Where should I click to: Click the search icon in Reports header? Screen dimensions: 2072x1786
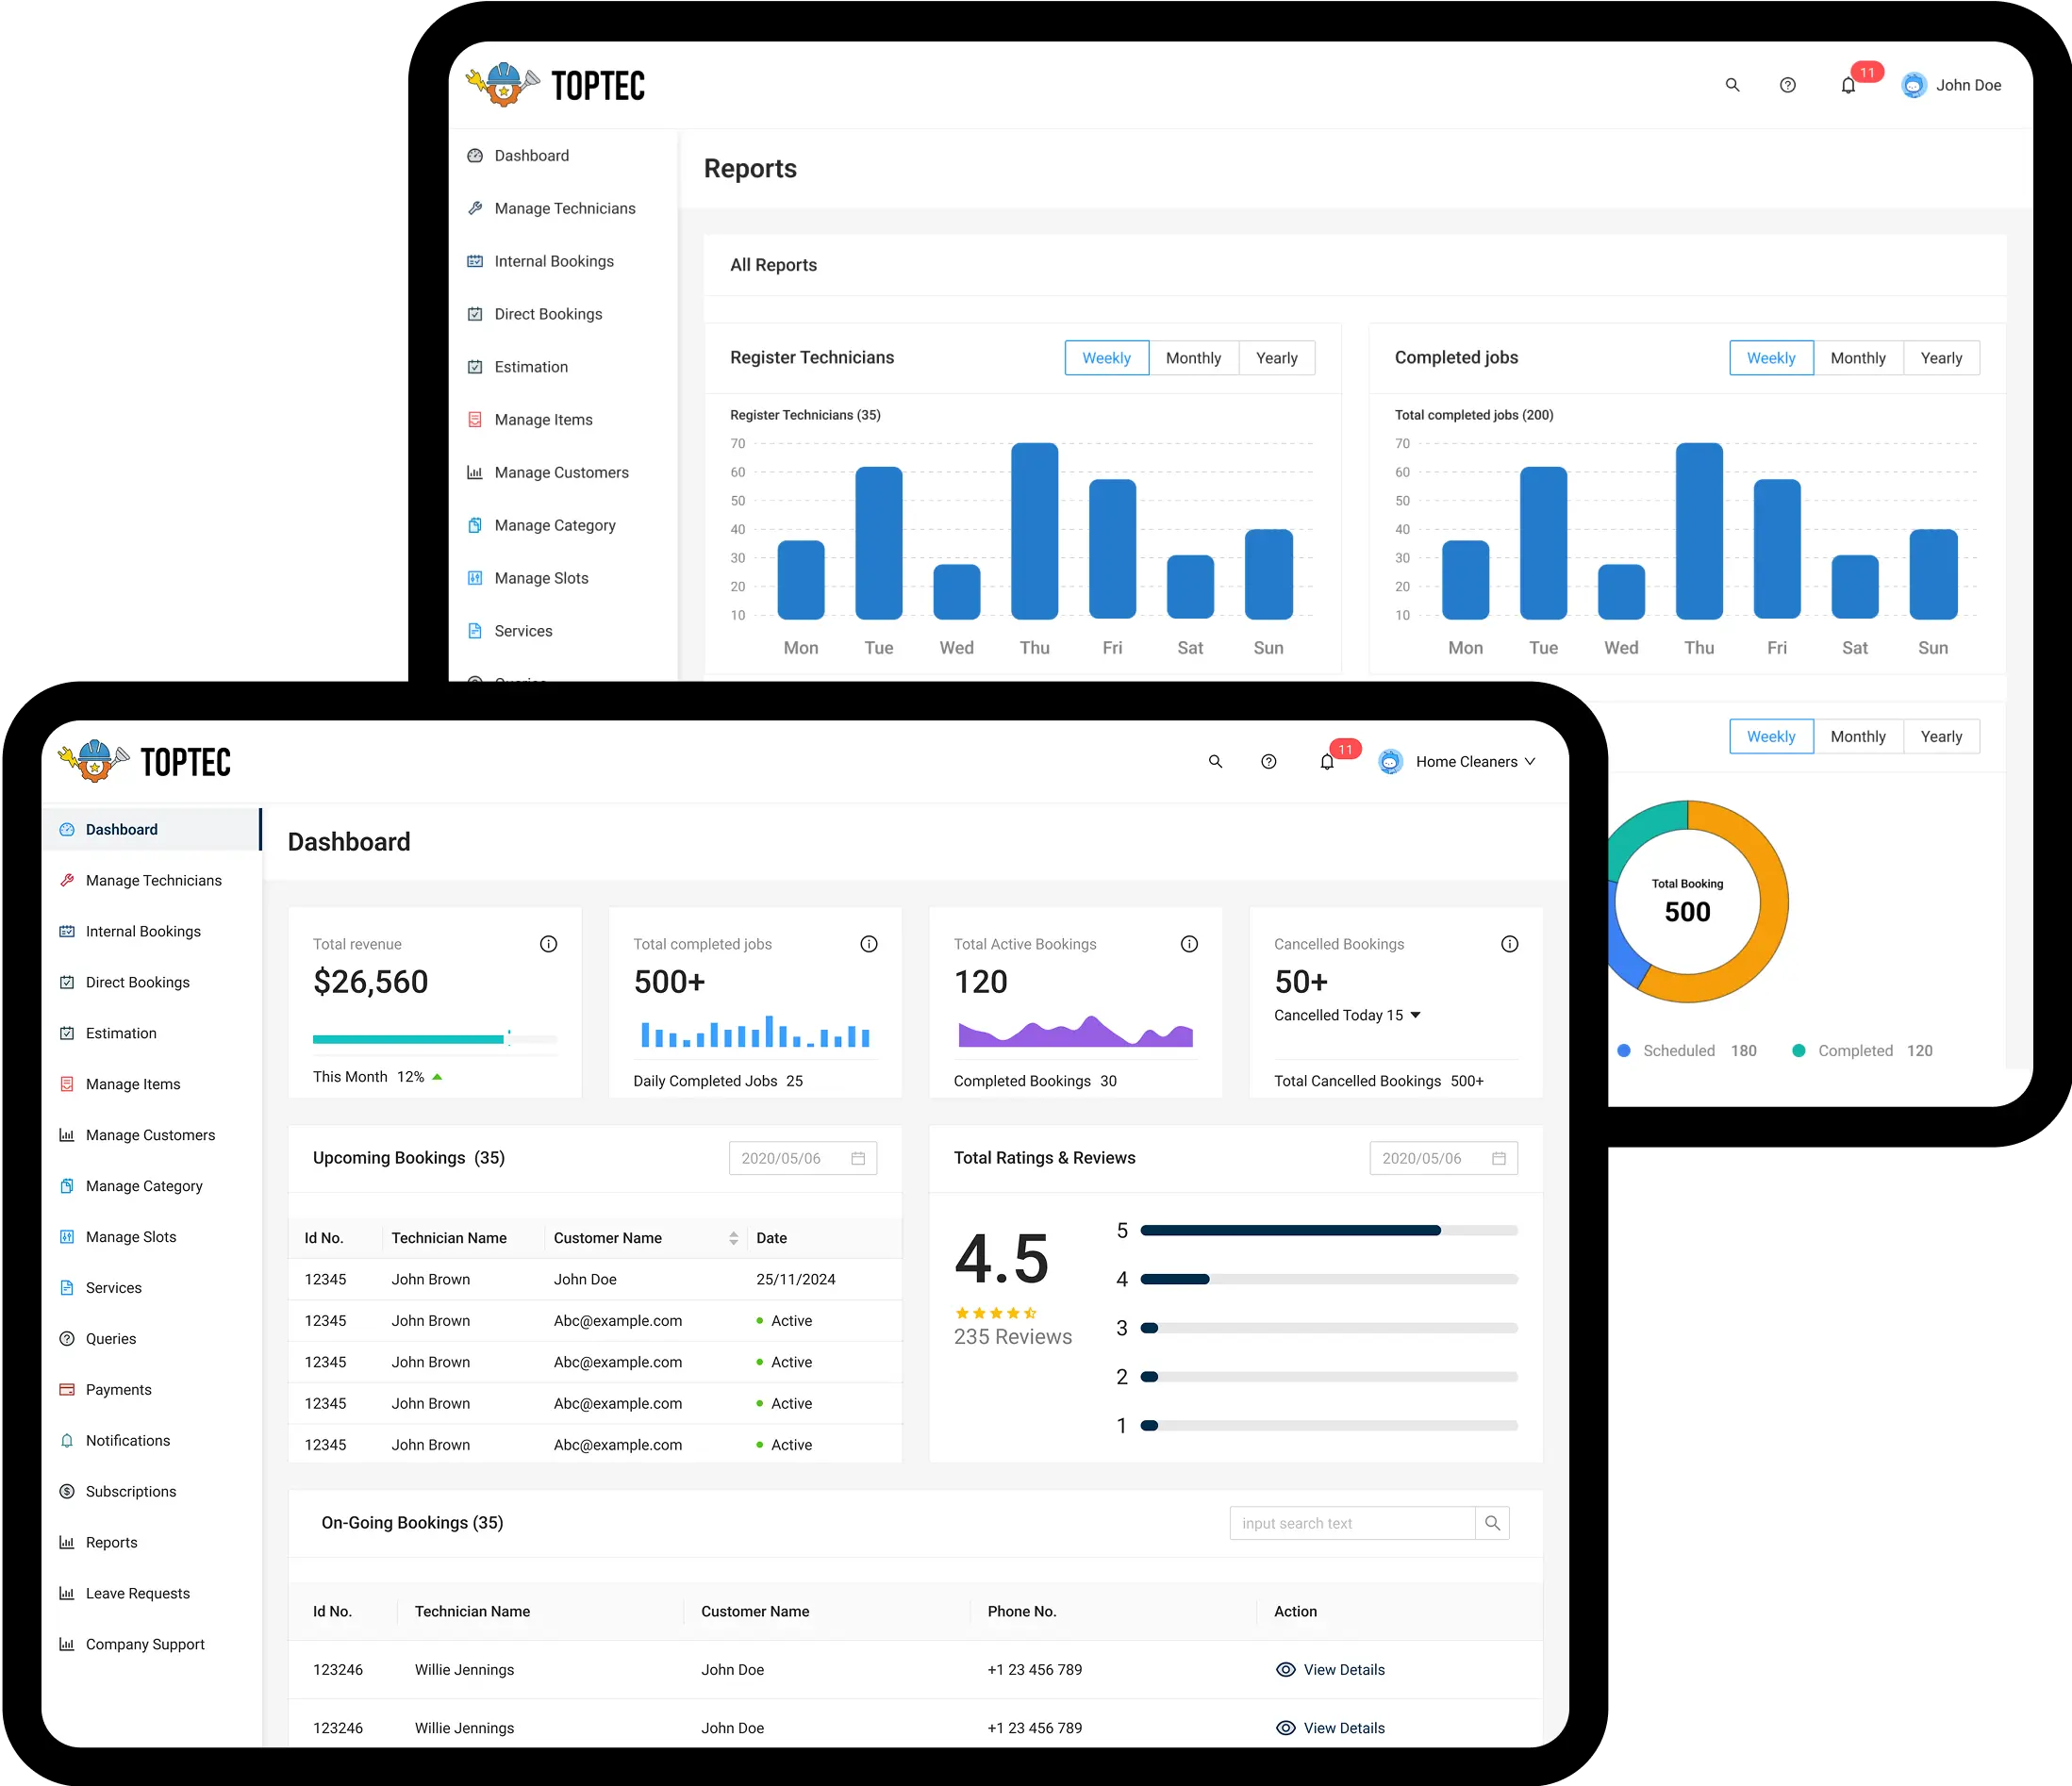pyautogui.click(x=1732, y=86)
